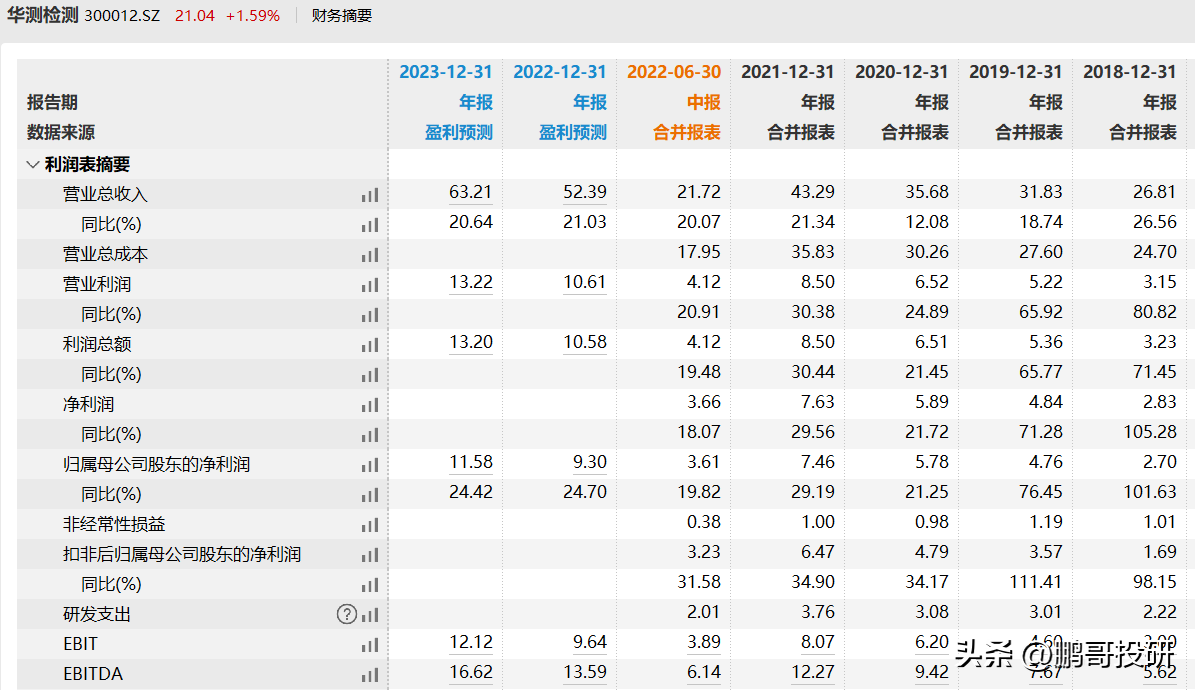Select the 2022-06-30 column header

(x=674, y=72)
